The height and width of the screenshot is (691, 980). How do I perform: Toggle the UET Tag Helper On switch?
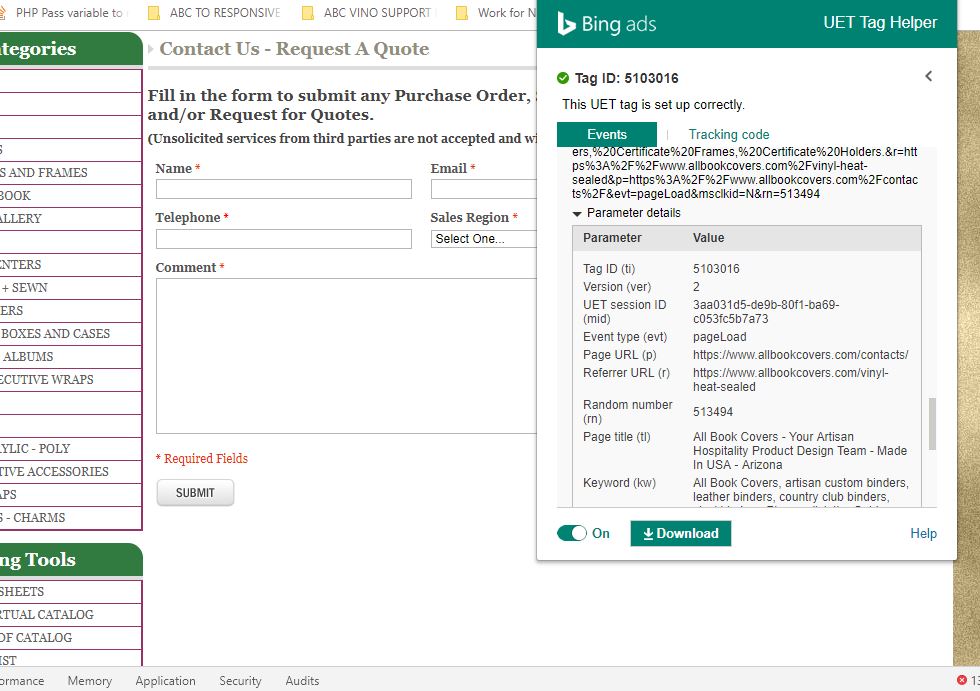(572, 533)
